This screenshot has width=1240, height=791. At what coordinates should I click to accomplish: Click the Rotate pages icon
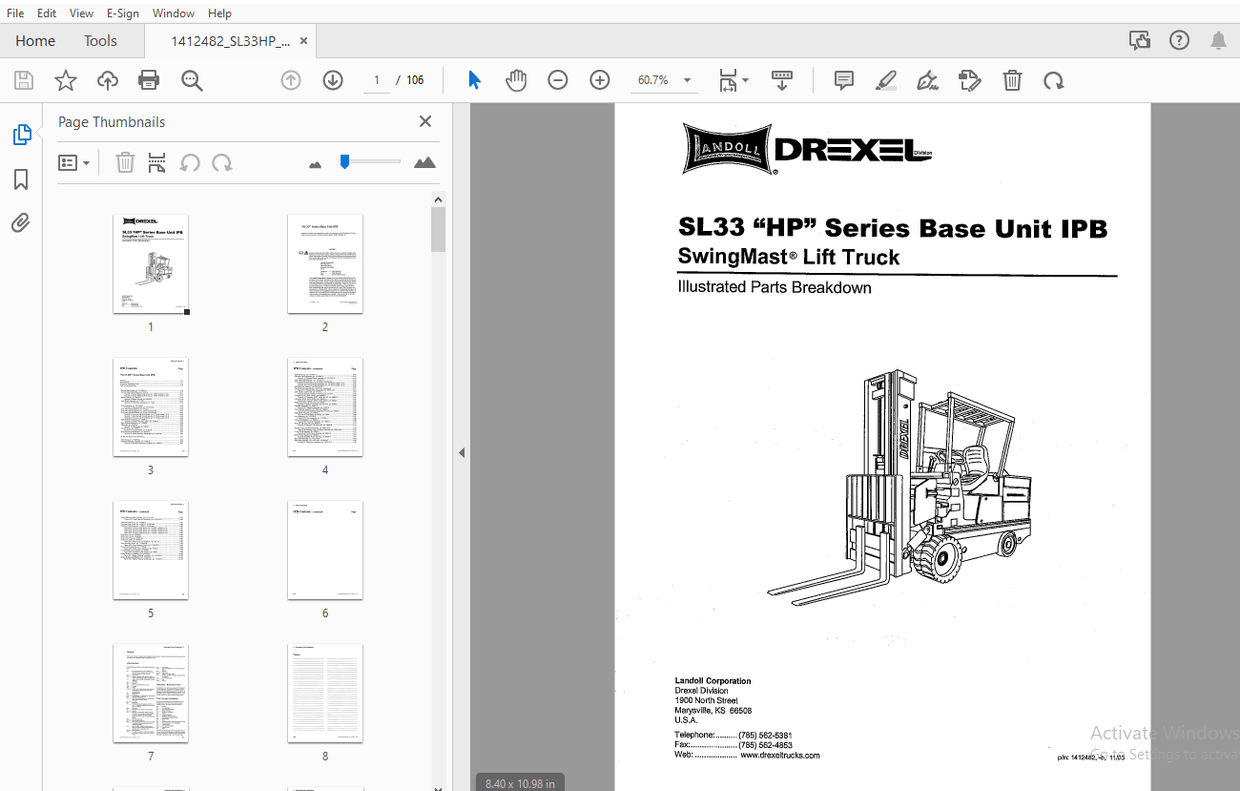tap(1053, 80)
